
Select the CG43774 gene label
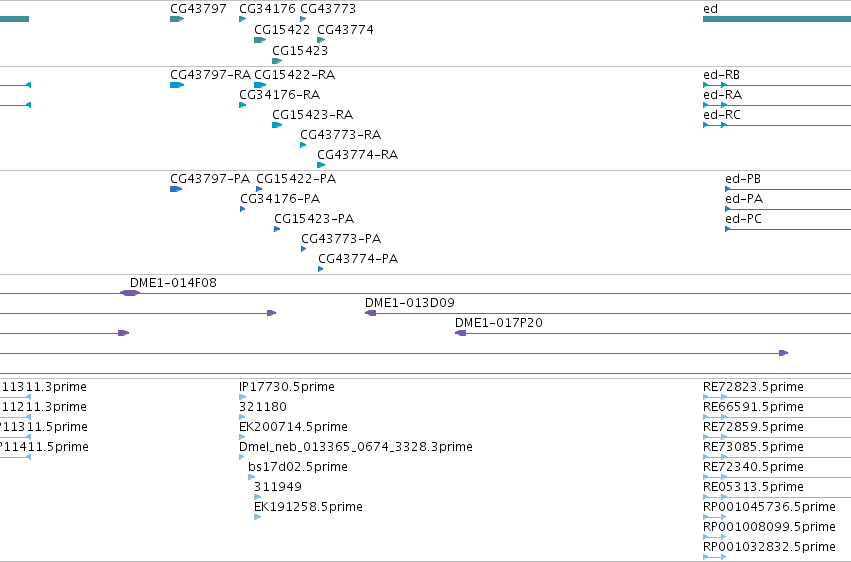[x=345, y=29]
